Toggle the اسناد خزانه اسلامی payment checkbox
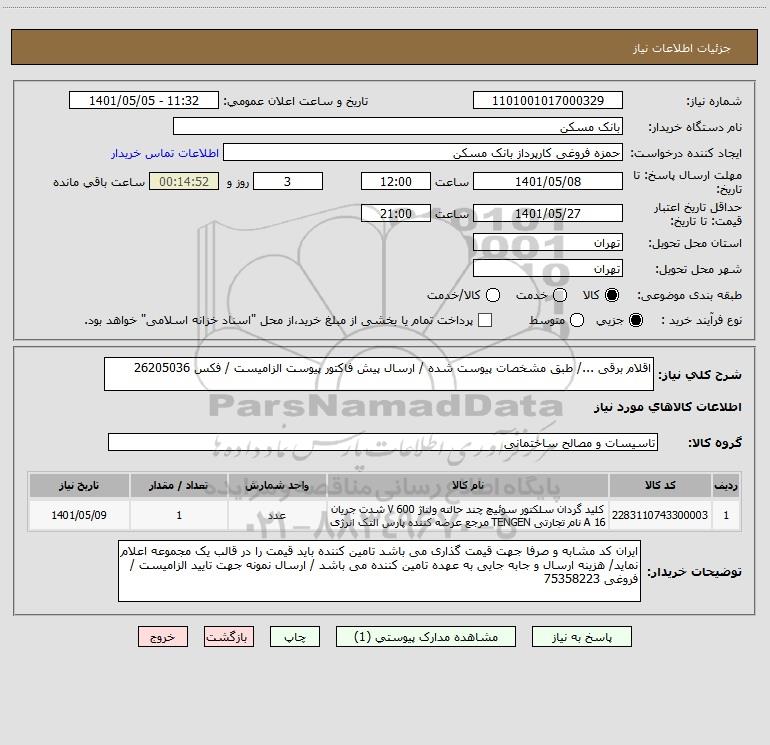Screen dimensions: 770x745 pos(485,320)
